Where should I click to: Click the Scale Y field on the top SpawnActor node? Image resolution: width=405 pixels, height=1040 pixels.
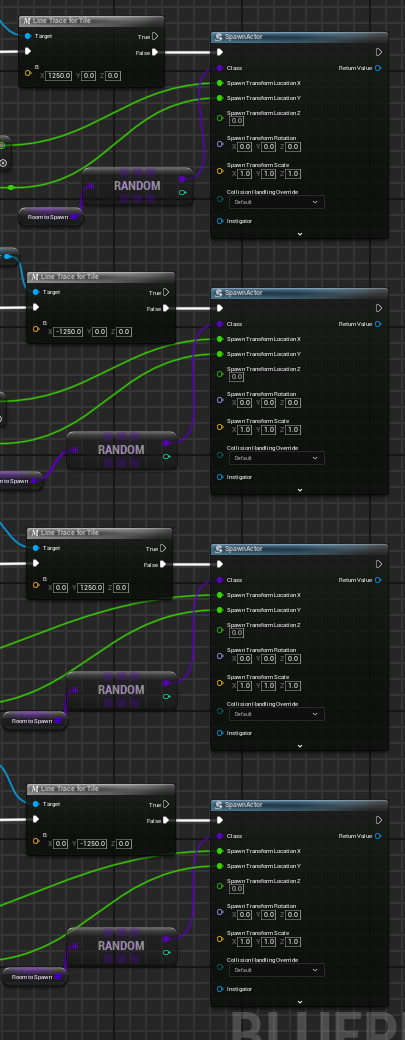click(x=268, y=174)
